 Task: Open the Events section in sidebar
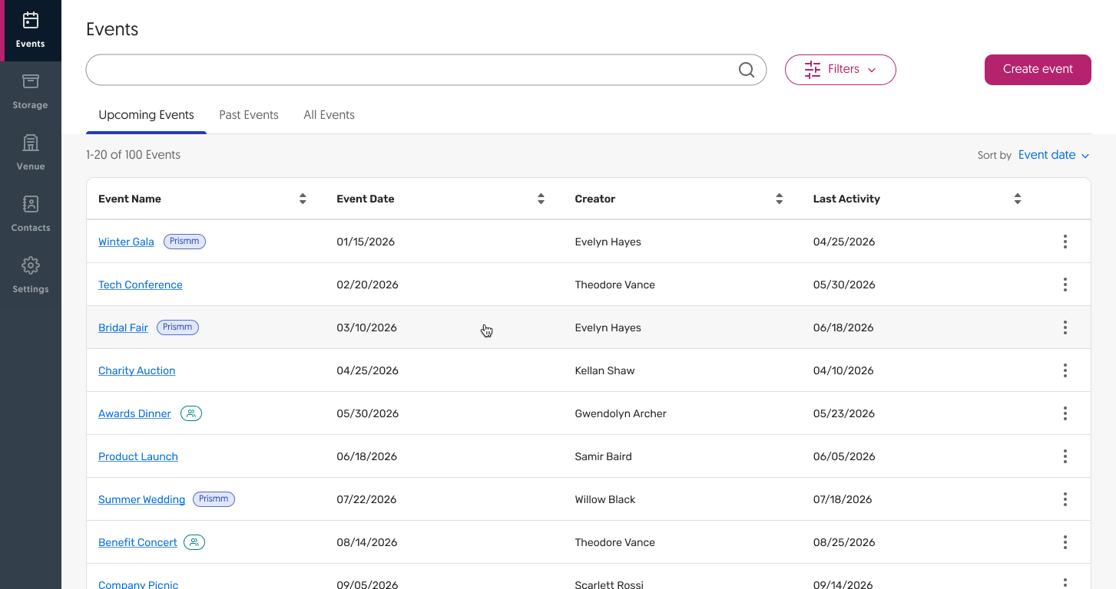tap(31, 31)
